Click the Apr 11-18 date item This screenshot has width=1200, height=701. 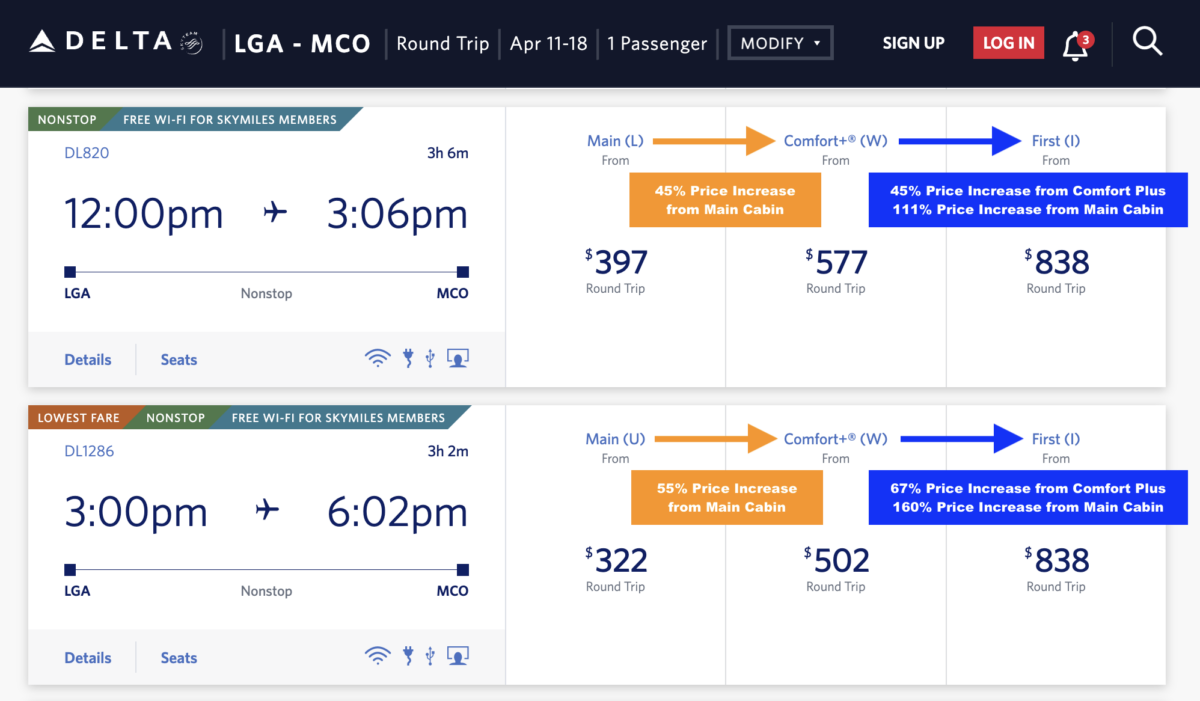(548, 43)
